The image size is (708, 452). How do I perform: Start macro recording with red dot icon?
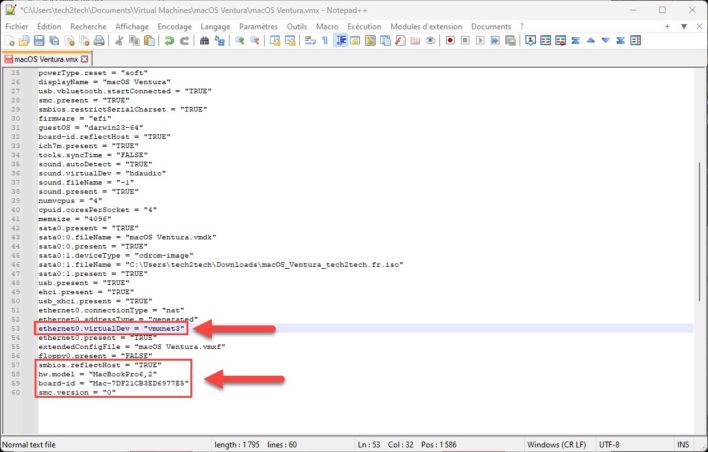[x=451, y=41]
